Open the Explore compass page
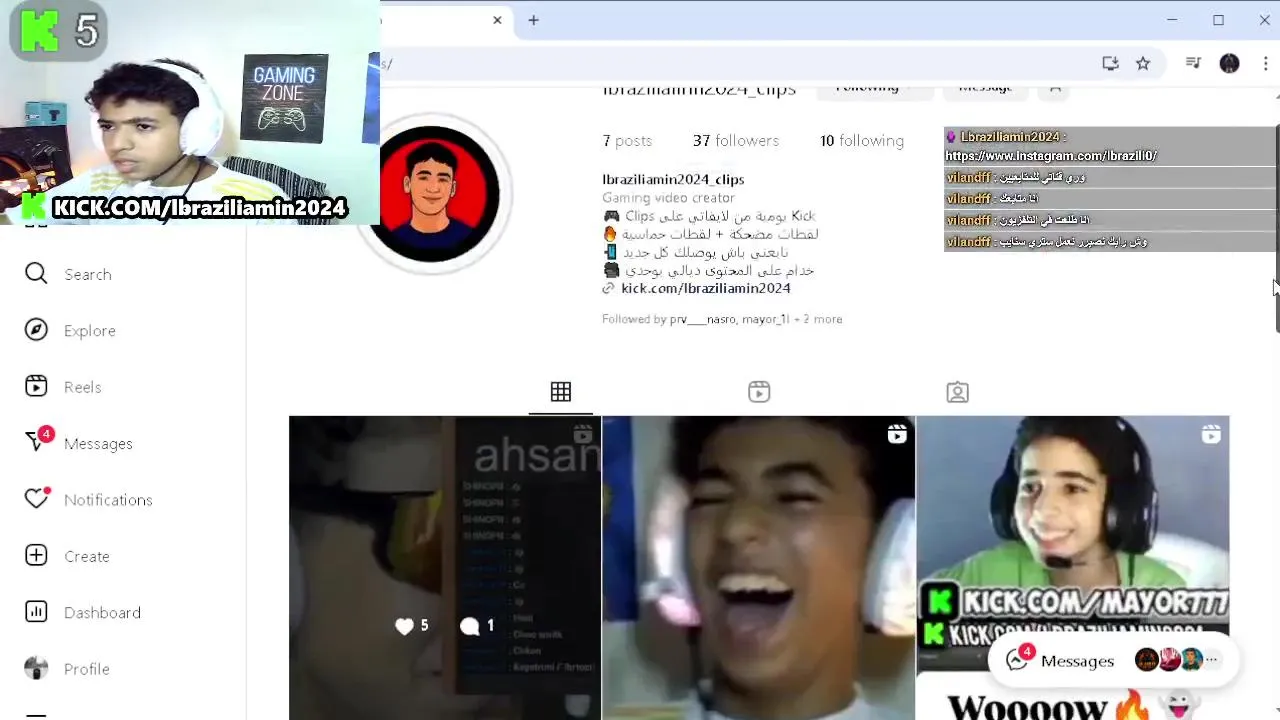This screenshot has width=1280, height=720. (70, 330)
